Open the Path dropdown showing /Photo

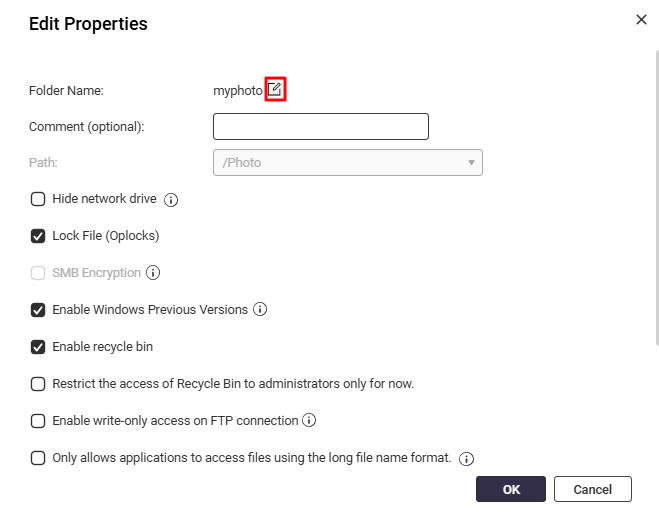point(348,163)
